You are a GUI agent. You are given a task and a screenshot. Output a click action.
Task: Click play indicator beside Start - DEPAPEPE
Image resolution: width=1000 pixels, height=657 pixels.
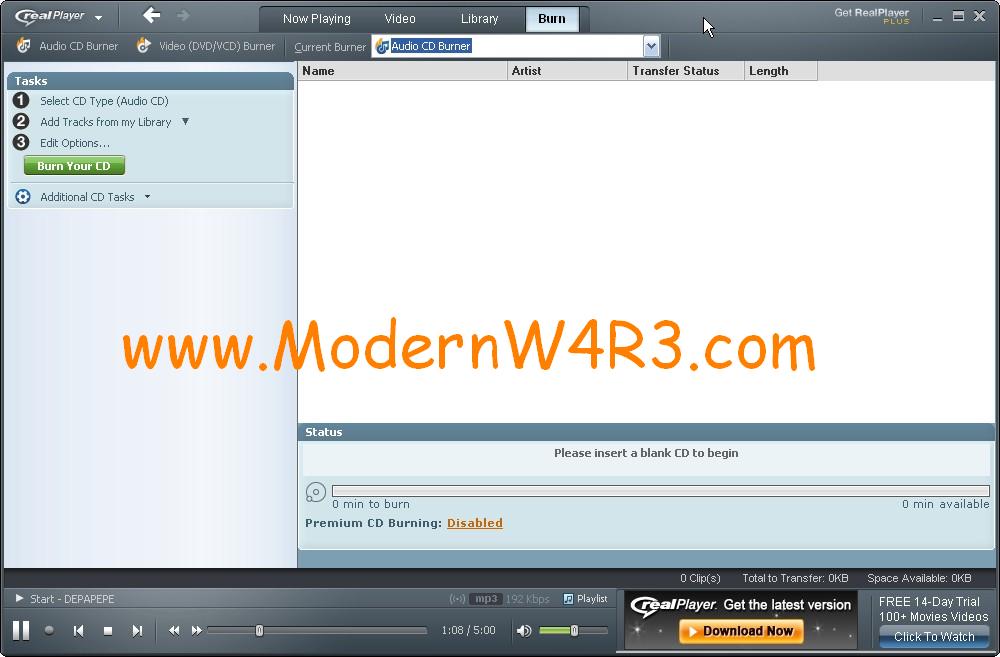(x=19, y=598)
